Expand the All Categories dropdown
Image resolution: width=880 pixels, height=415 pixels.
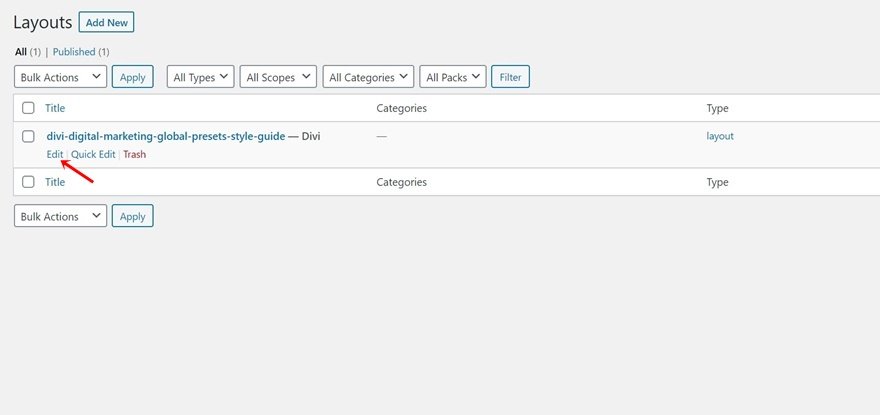click(x=368, y=76)
